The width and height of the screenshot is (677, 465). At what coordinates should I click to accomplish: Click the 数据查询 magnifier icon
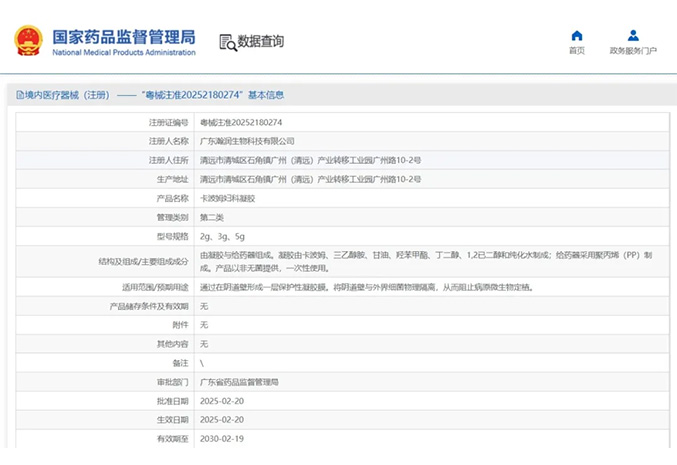pos(228,42)
